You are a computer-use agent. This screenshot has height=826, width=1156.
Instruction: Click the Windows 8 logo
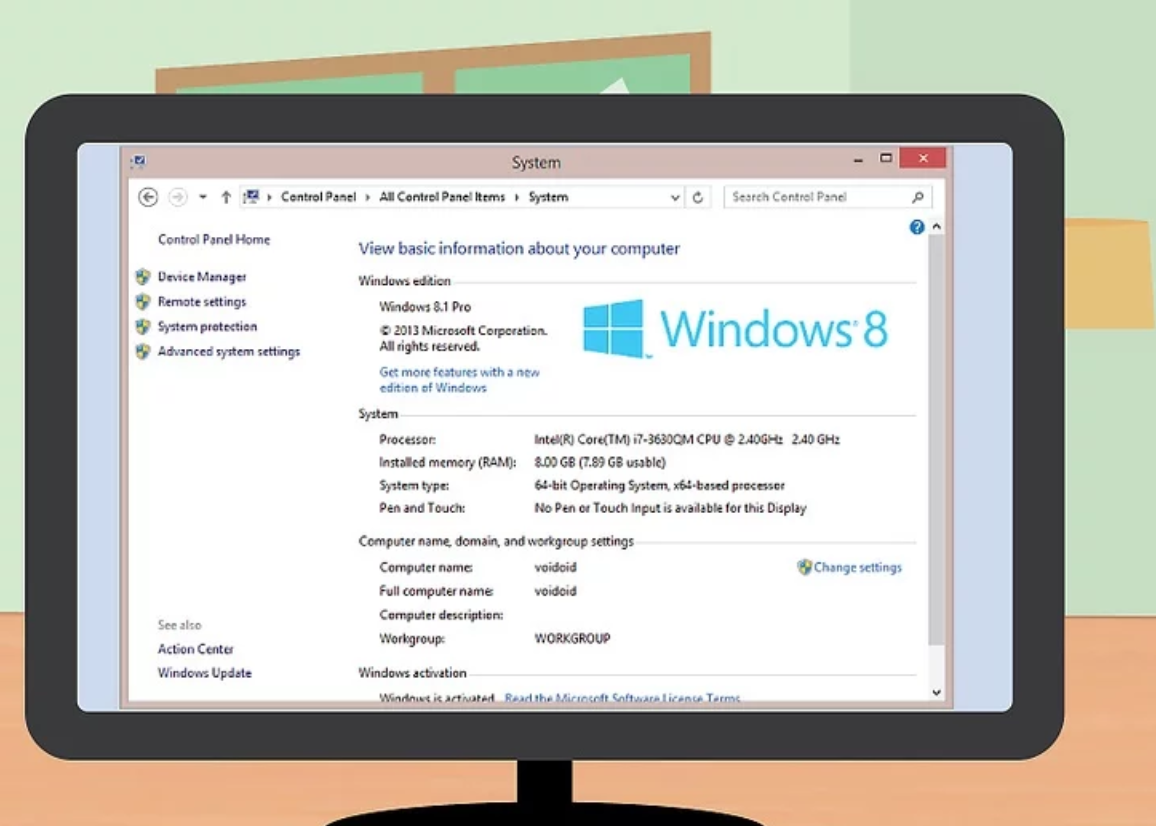(735, 329)
